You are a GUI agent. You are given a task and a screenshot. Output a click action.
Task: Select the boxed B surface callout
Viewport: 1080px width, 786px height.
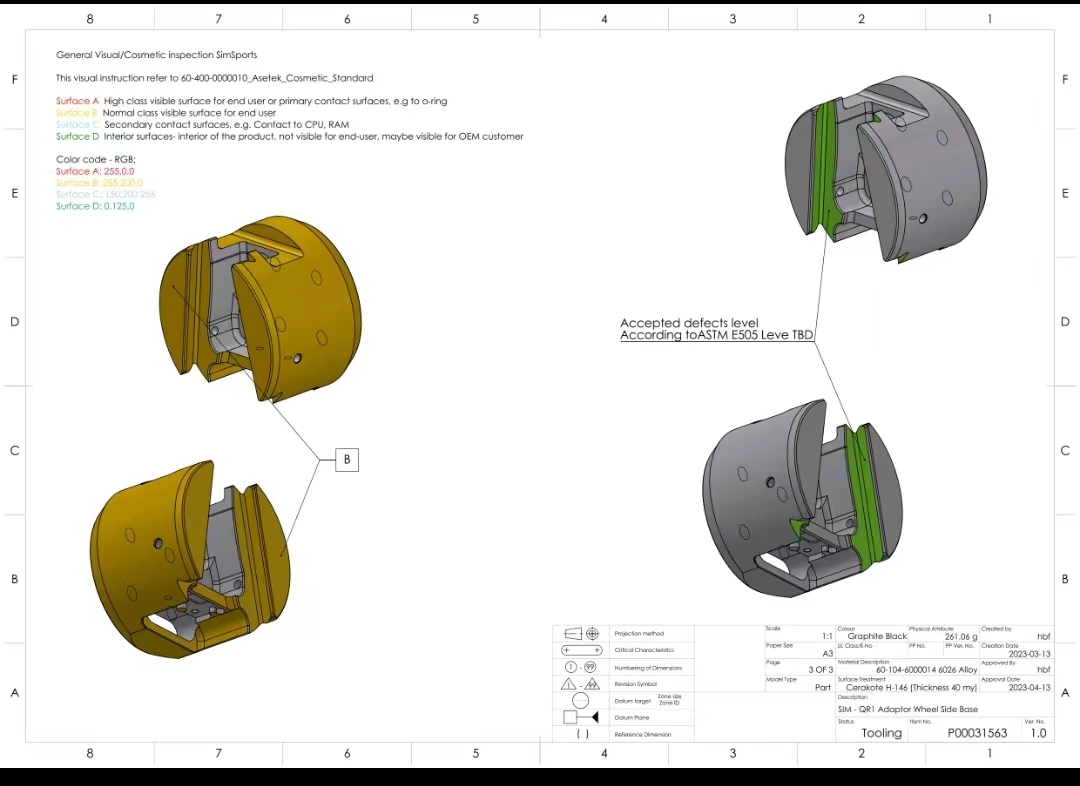point(347,459)
